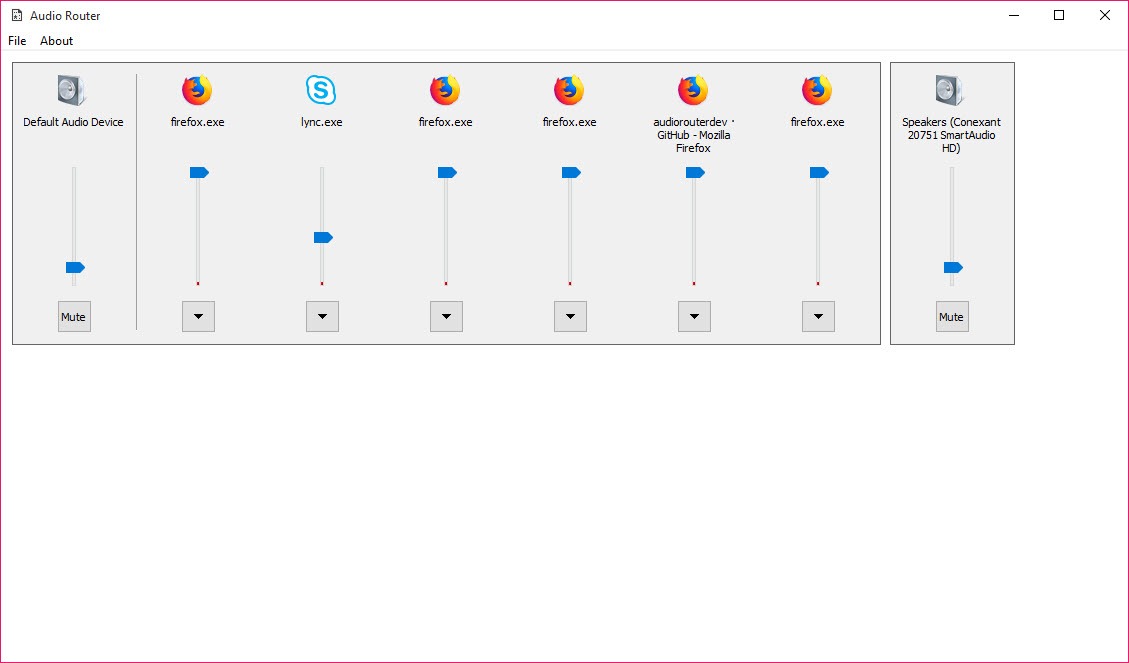1129x663 pixels.
Task: Maximize the Audio Router window
Action: 1059,15
